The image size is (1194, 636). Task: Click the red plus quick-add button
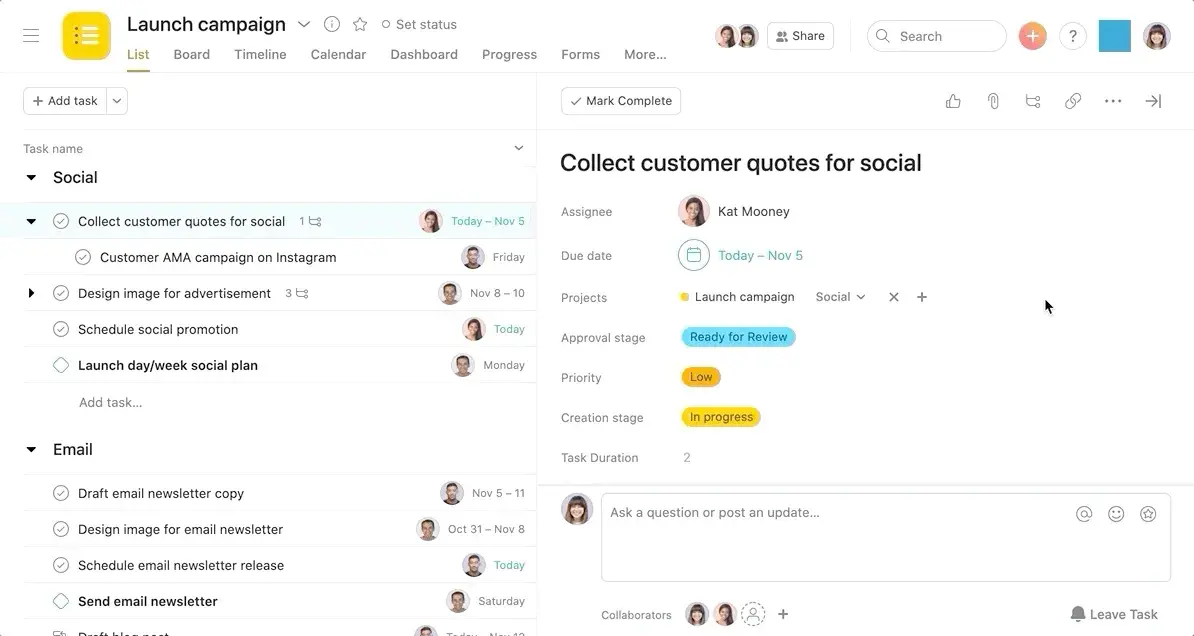tap(1032, 37)
